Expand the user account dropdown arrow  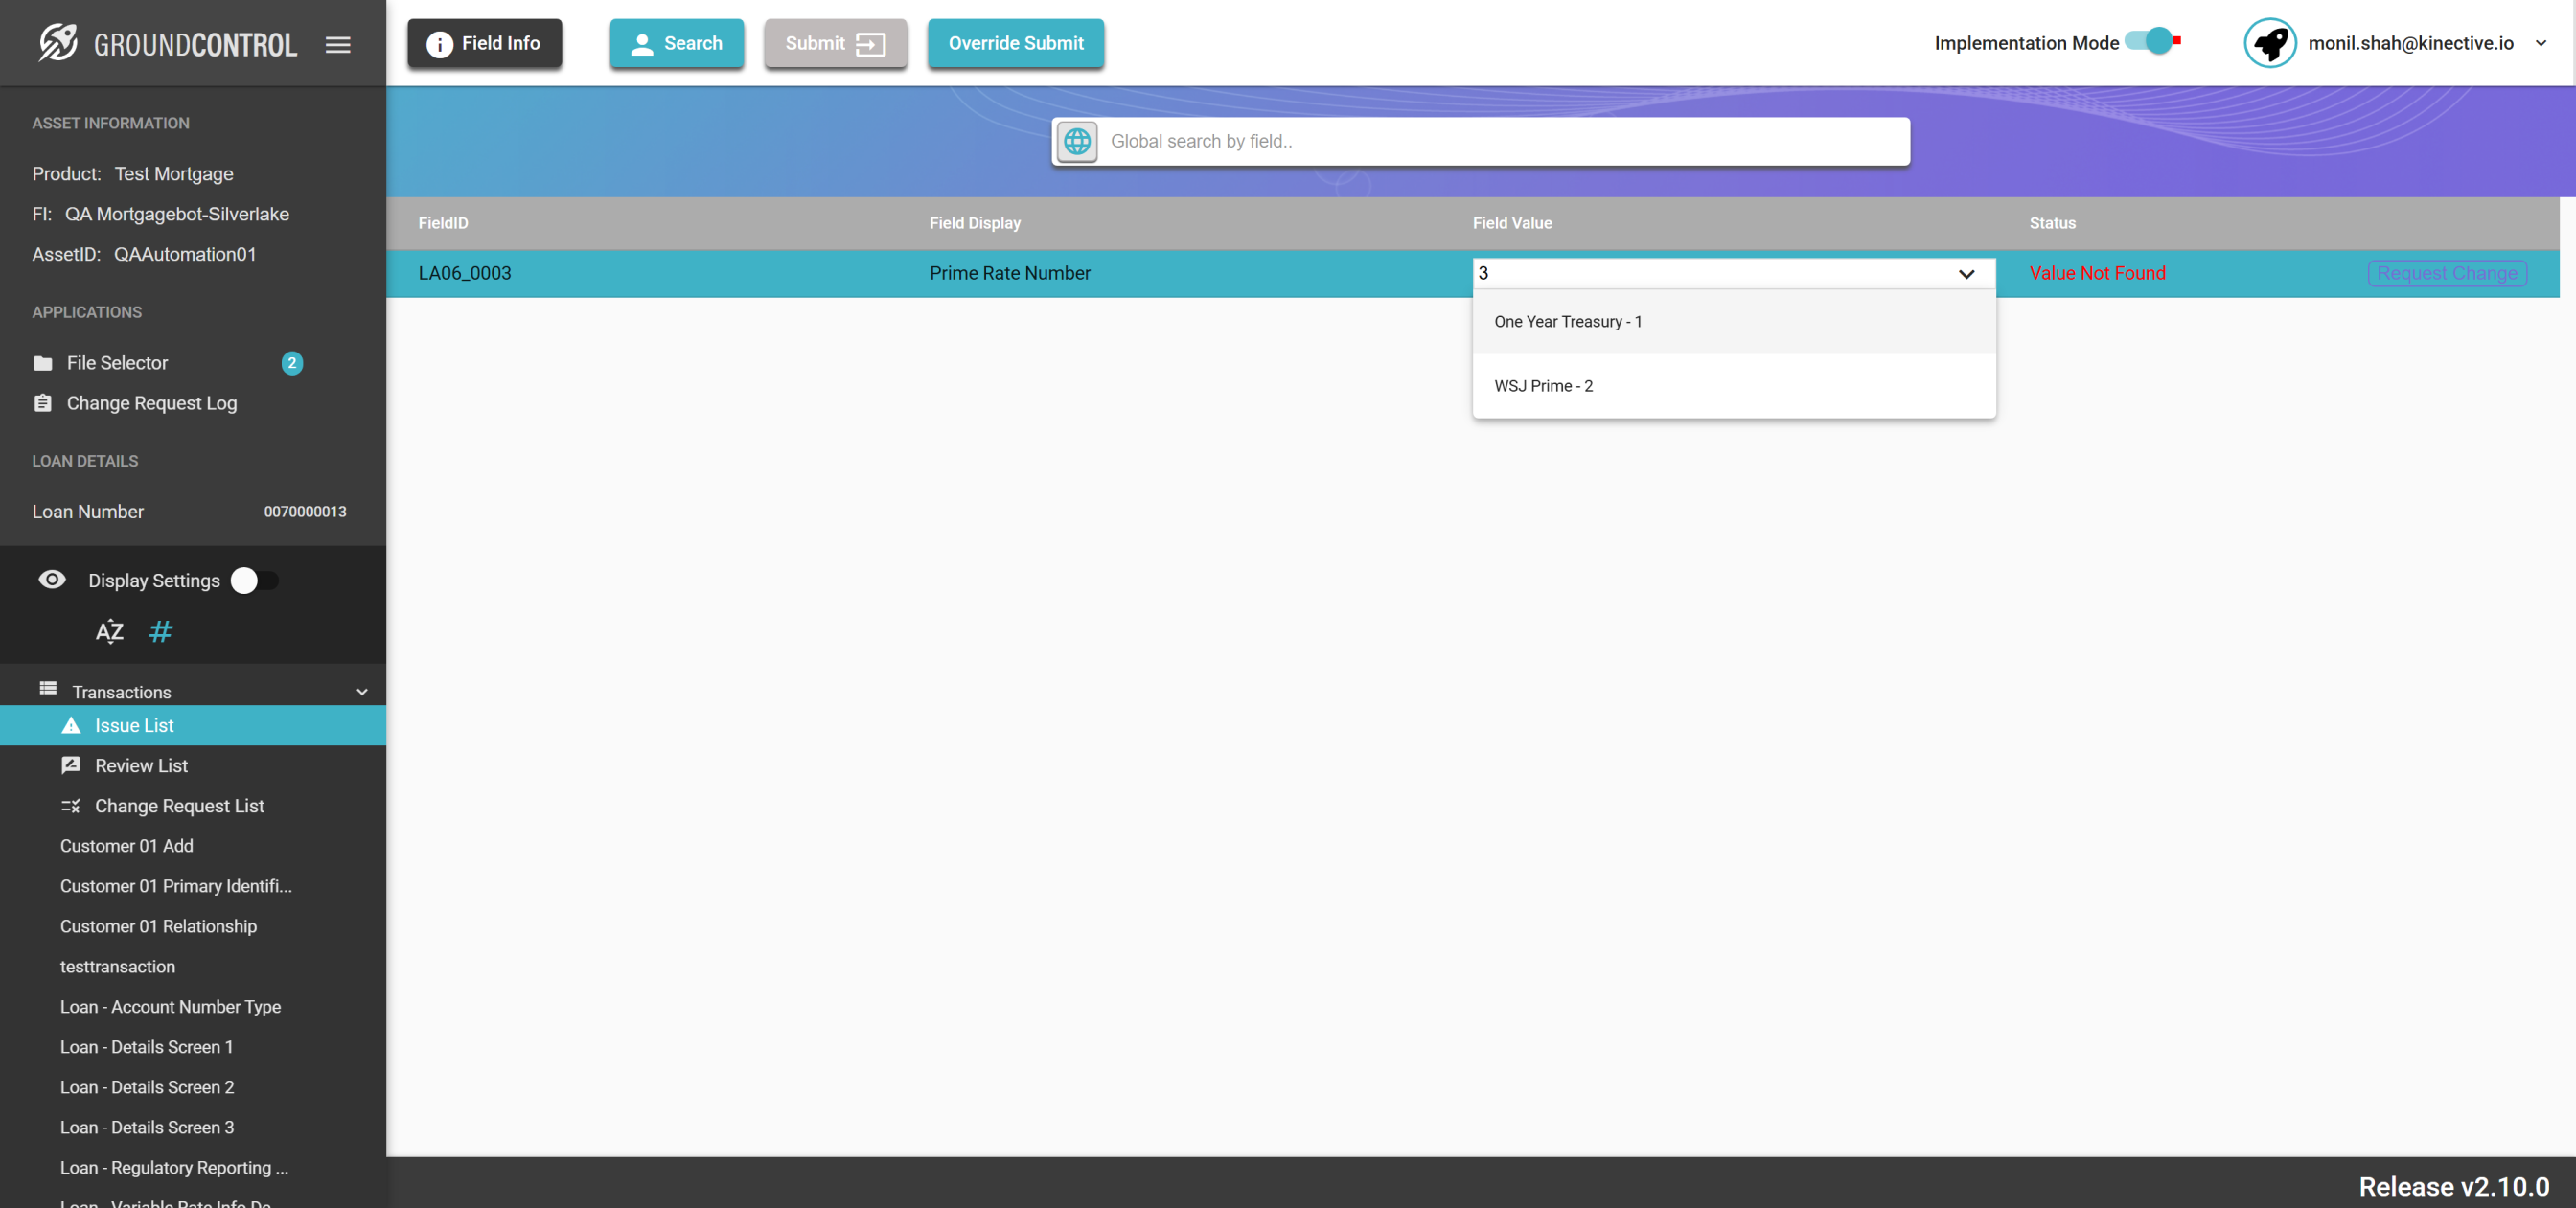click(x=2541, y=43)
